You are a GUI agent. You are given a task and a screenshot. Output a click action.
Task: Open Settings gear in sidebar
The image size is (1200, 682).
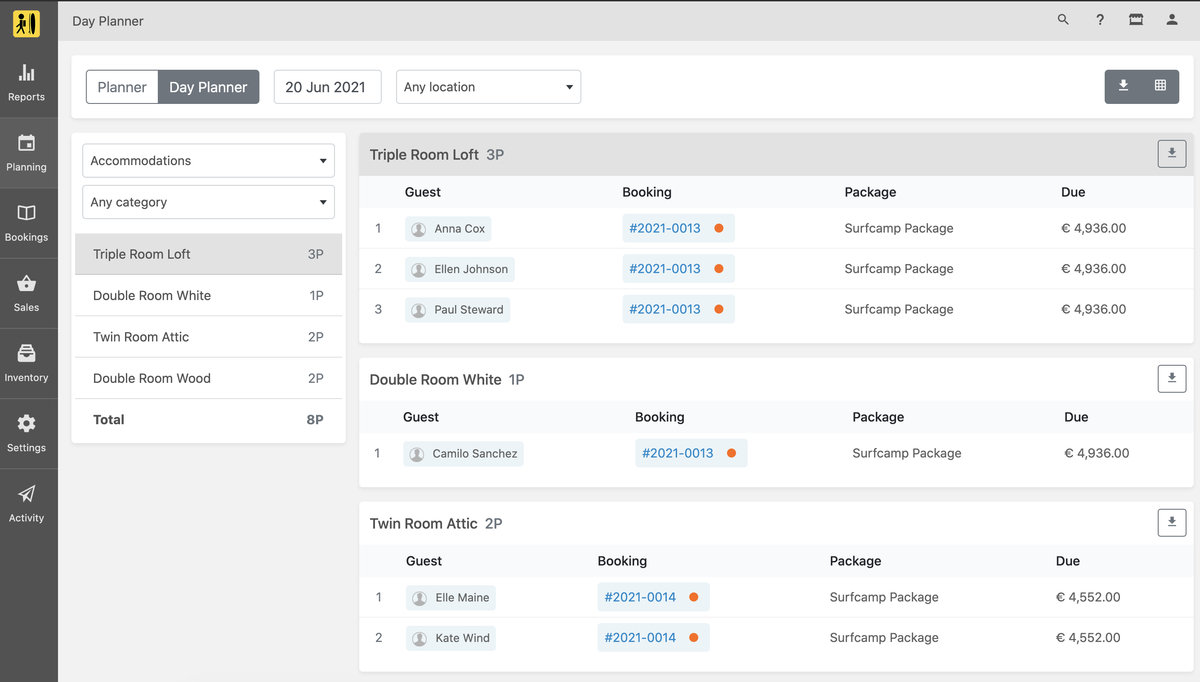click(27, 433)
